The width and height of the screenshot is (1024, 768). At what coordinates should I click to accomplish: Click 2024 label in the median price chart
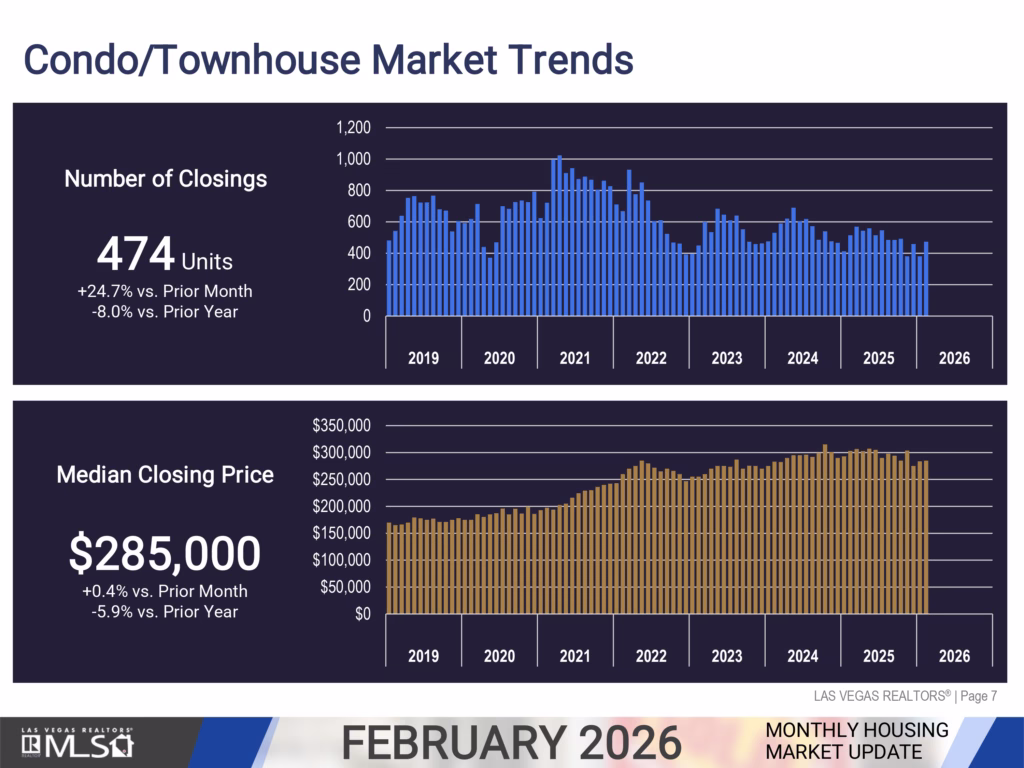[x=802, y=656]
